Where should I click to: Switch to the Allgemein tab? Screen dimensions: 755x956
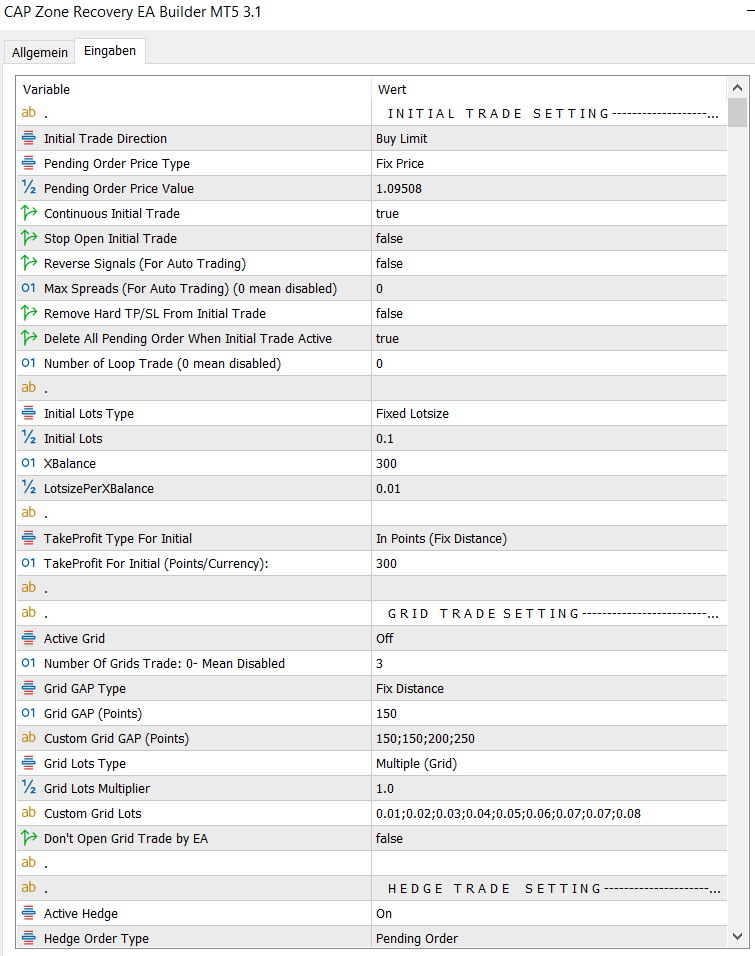pyautogui.click(x=40, y=52)
